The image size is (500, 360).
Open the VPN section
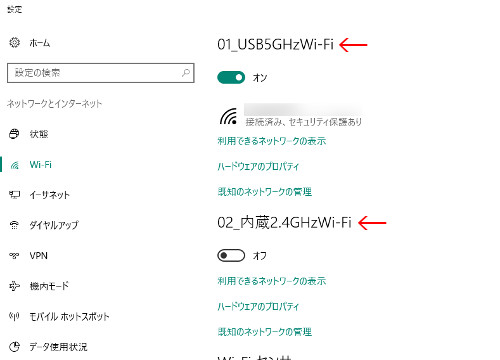point(38,256)
